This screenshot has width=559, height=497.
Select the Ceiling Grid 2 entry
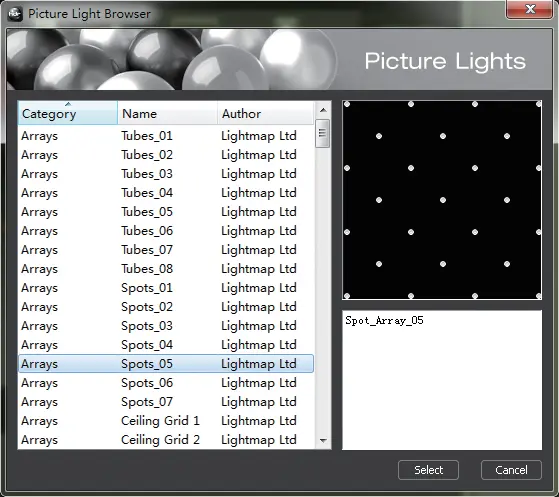point(166,440)
